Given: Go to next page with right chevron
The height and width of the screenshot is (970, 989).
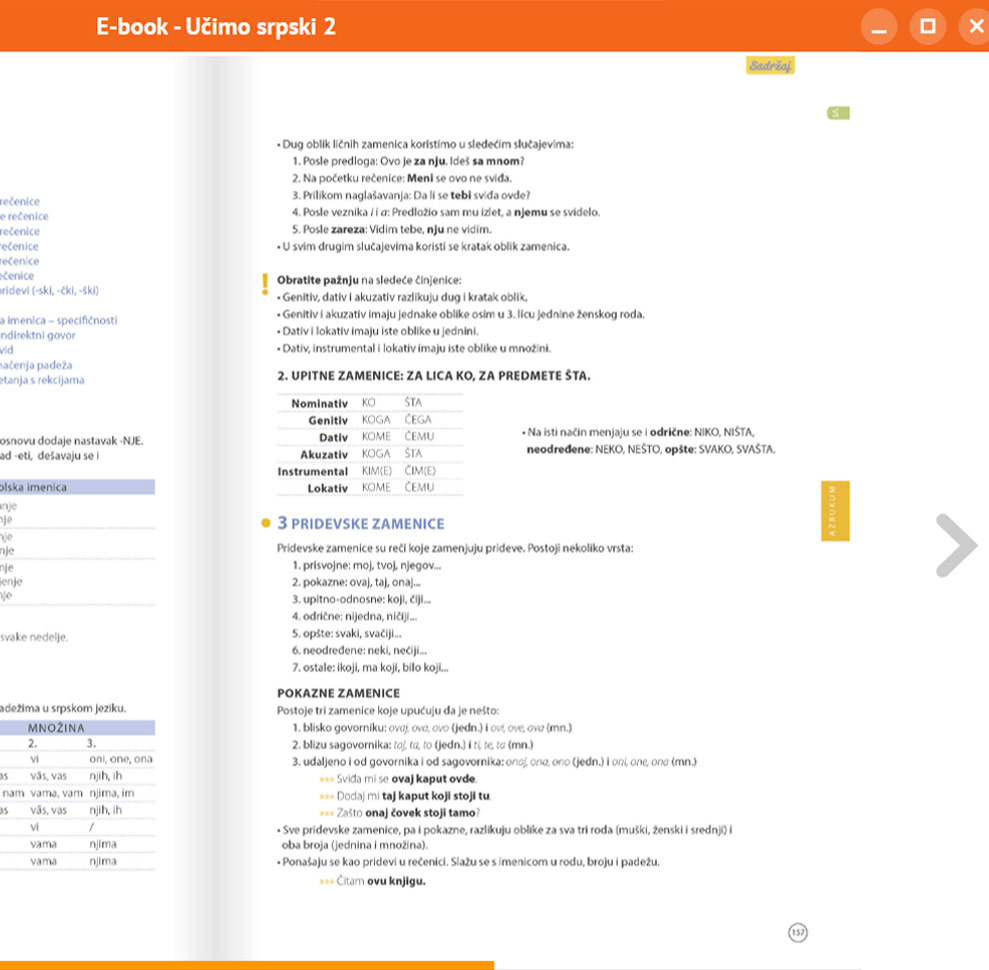Looking at the screenshot, I should tap(955, 545).
